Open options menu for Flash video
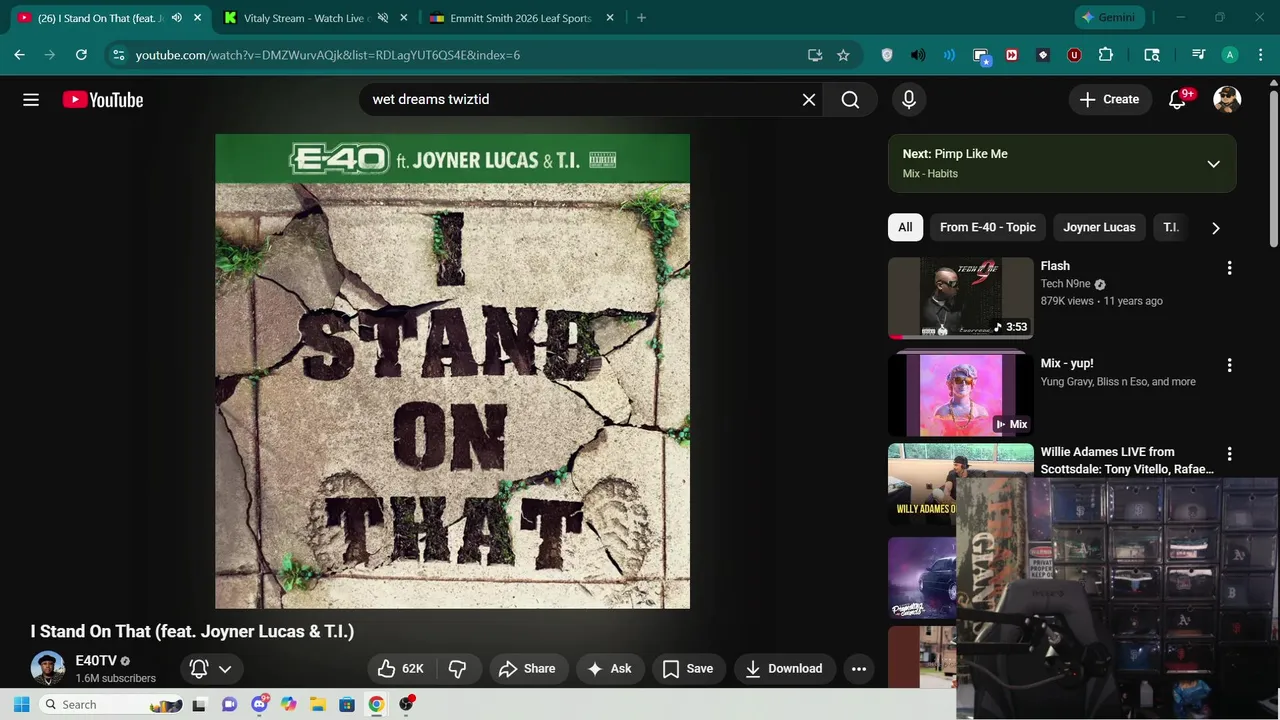 [x=1229, y=268]
